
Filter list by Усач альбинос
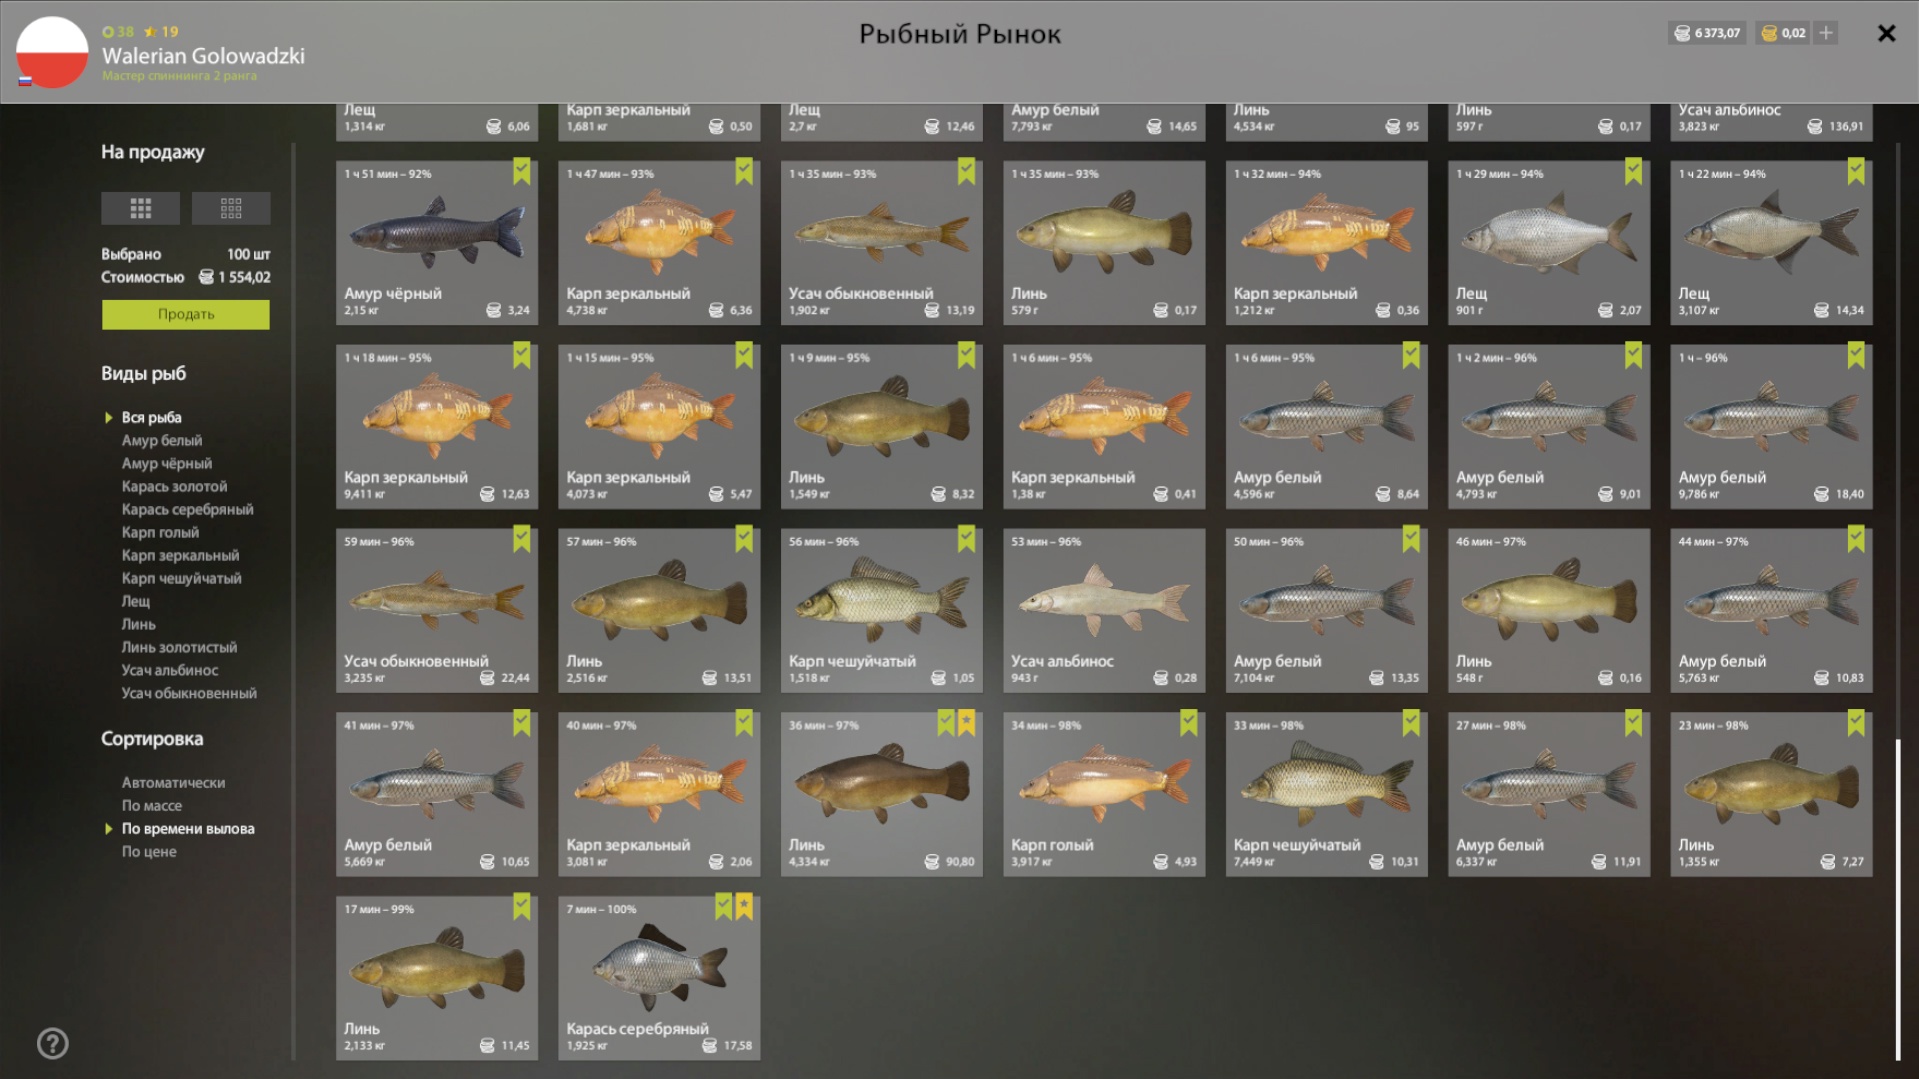(170, 670)
